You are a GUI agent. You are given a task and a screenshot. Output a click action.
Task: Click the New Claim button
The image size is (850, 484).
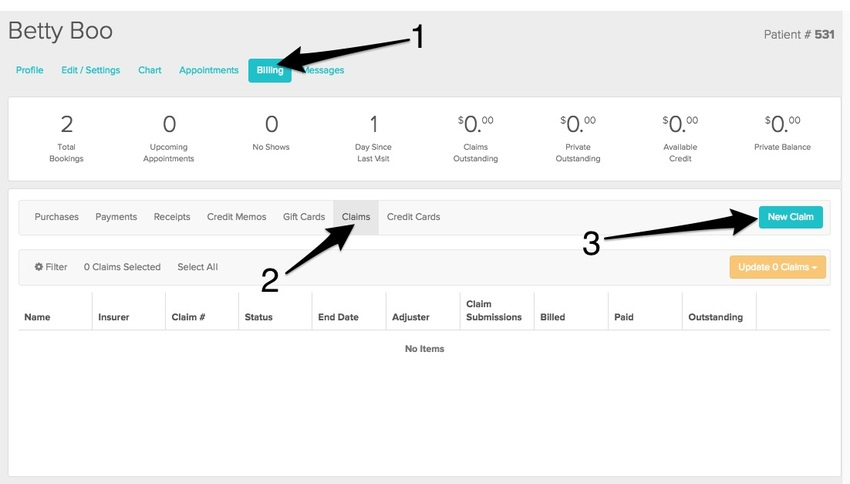click(x=790, y=217)
